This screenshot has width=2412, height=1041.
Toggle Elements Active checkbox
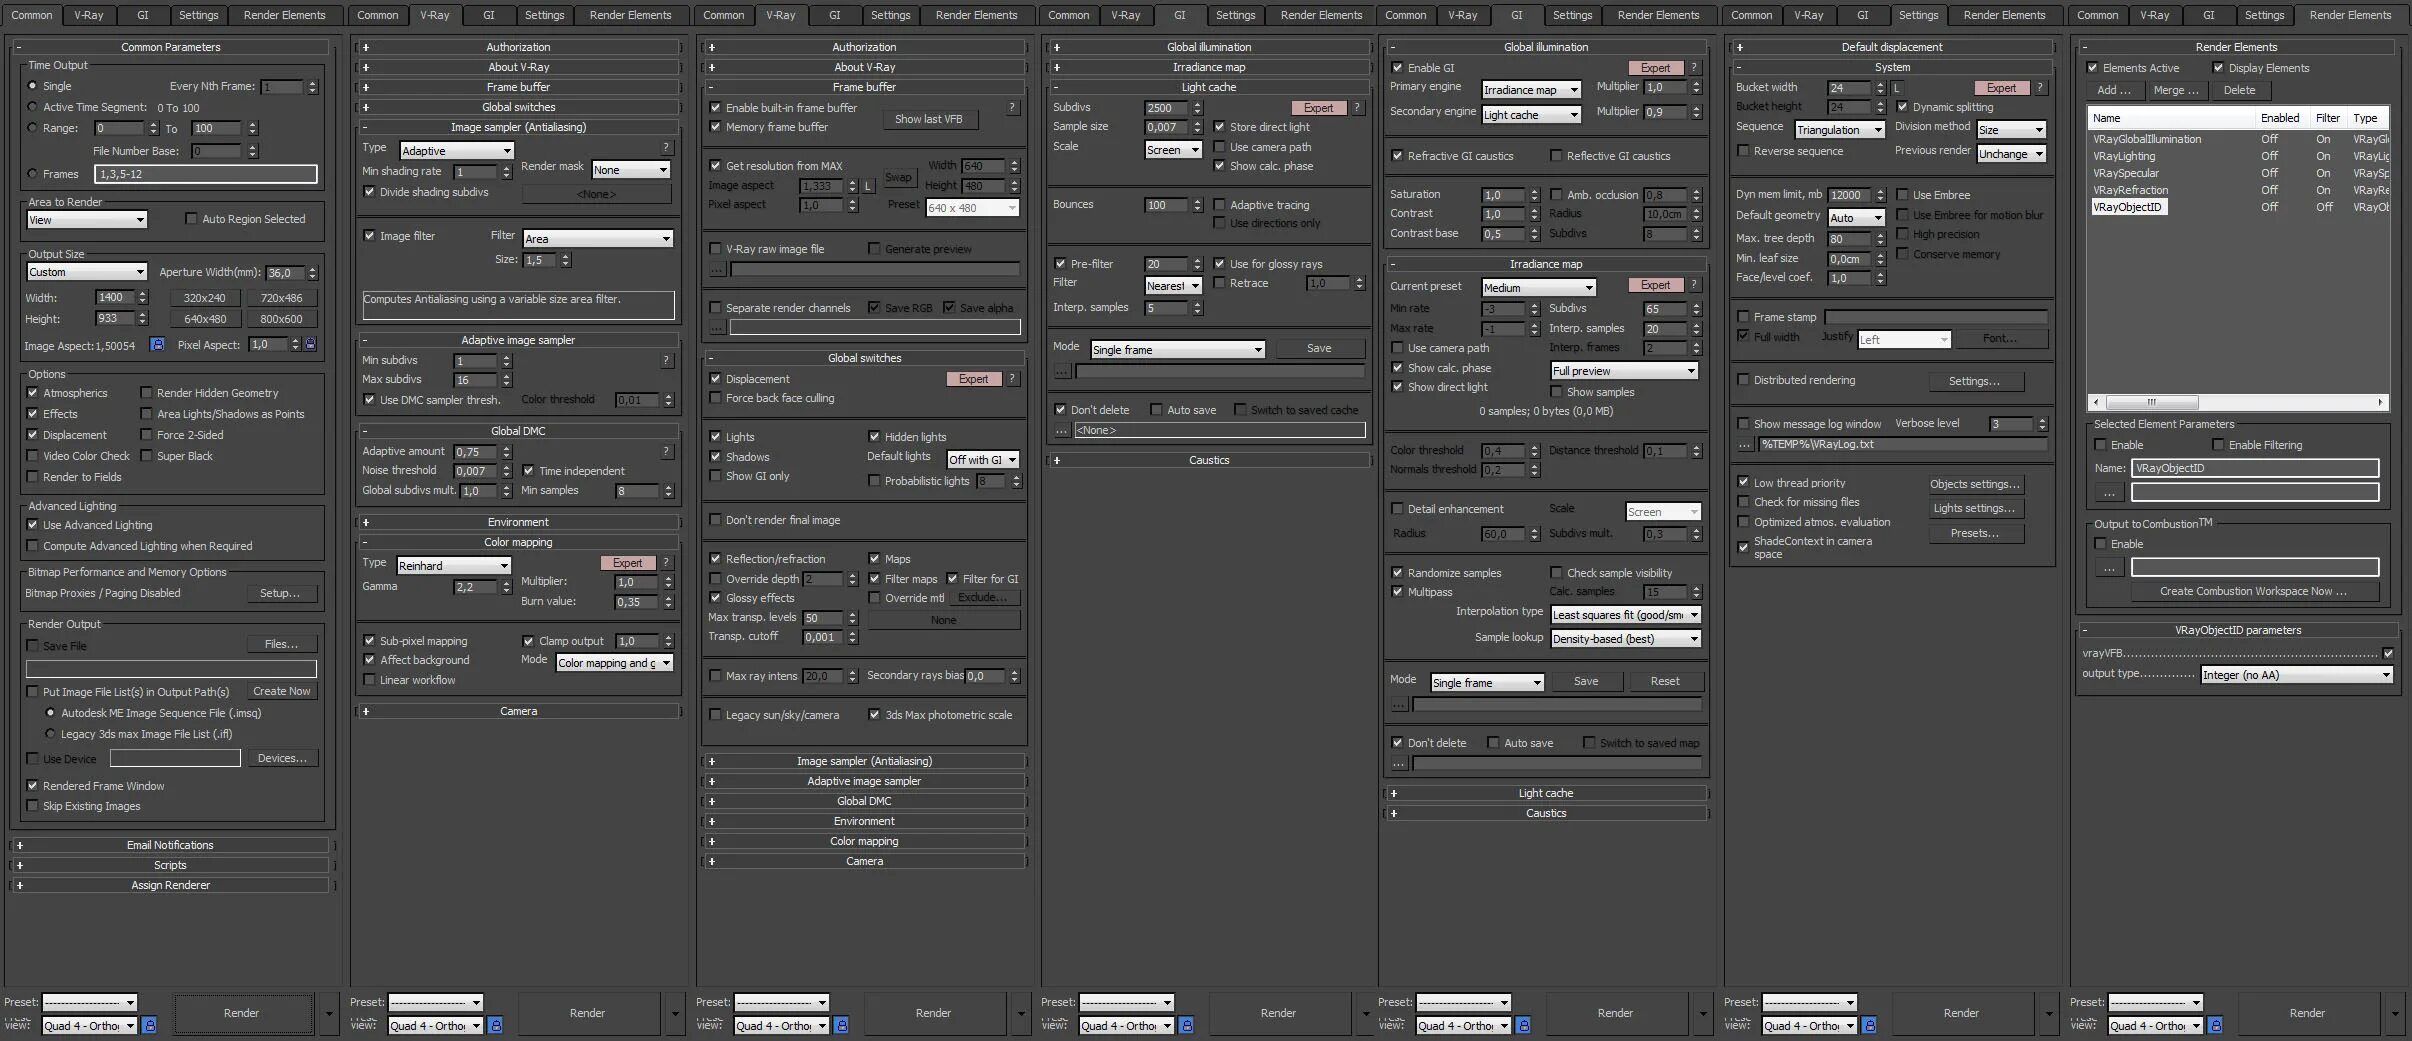pyautogui.click(x=2092, y=68)
